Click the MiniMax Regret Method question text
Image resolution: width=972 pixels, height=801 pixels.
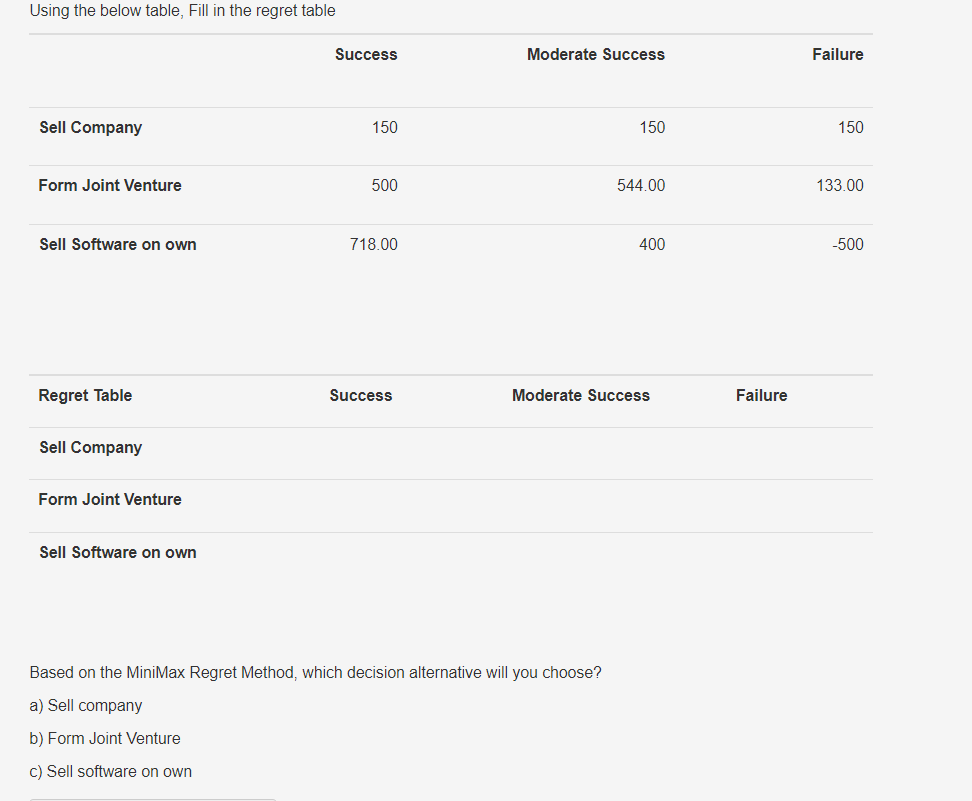[316, 673]
